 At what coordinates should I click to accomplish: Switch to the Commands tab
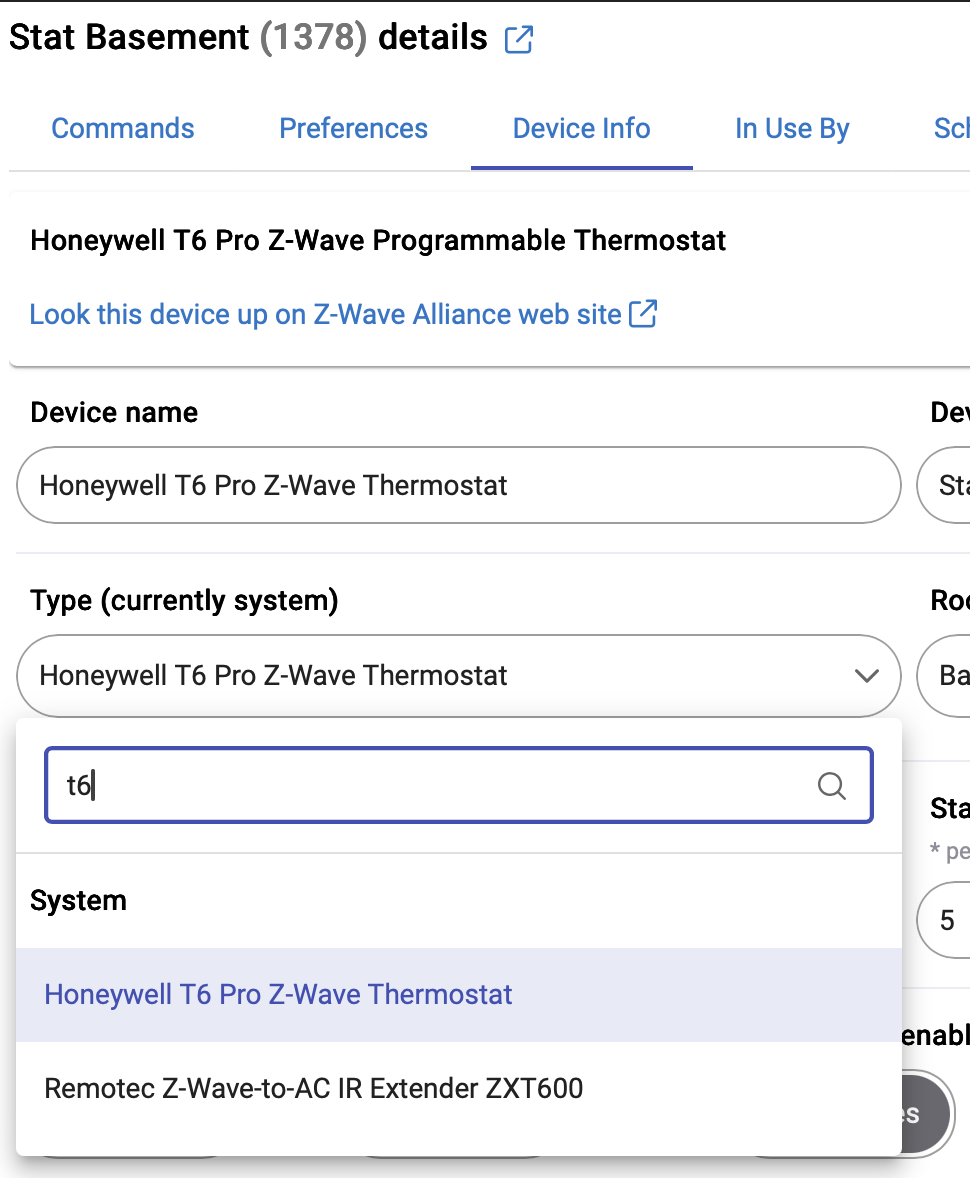(x=123, y=129)
